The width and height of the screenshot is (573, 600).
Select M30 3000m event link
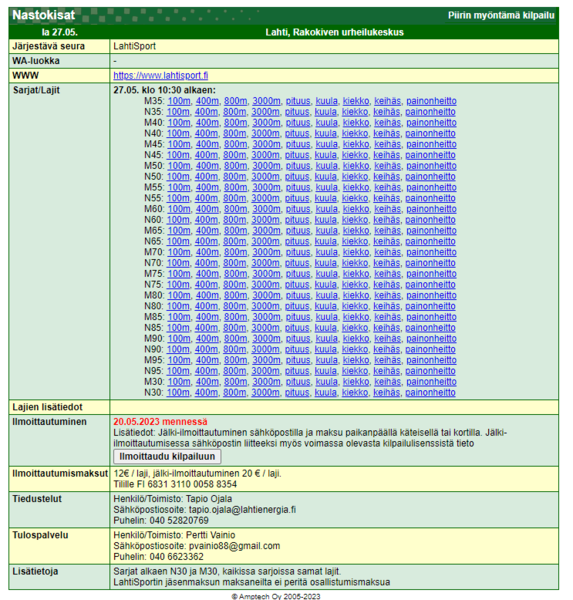coord(266,382)
